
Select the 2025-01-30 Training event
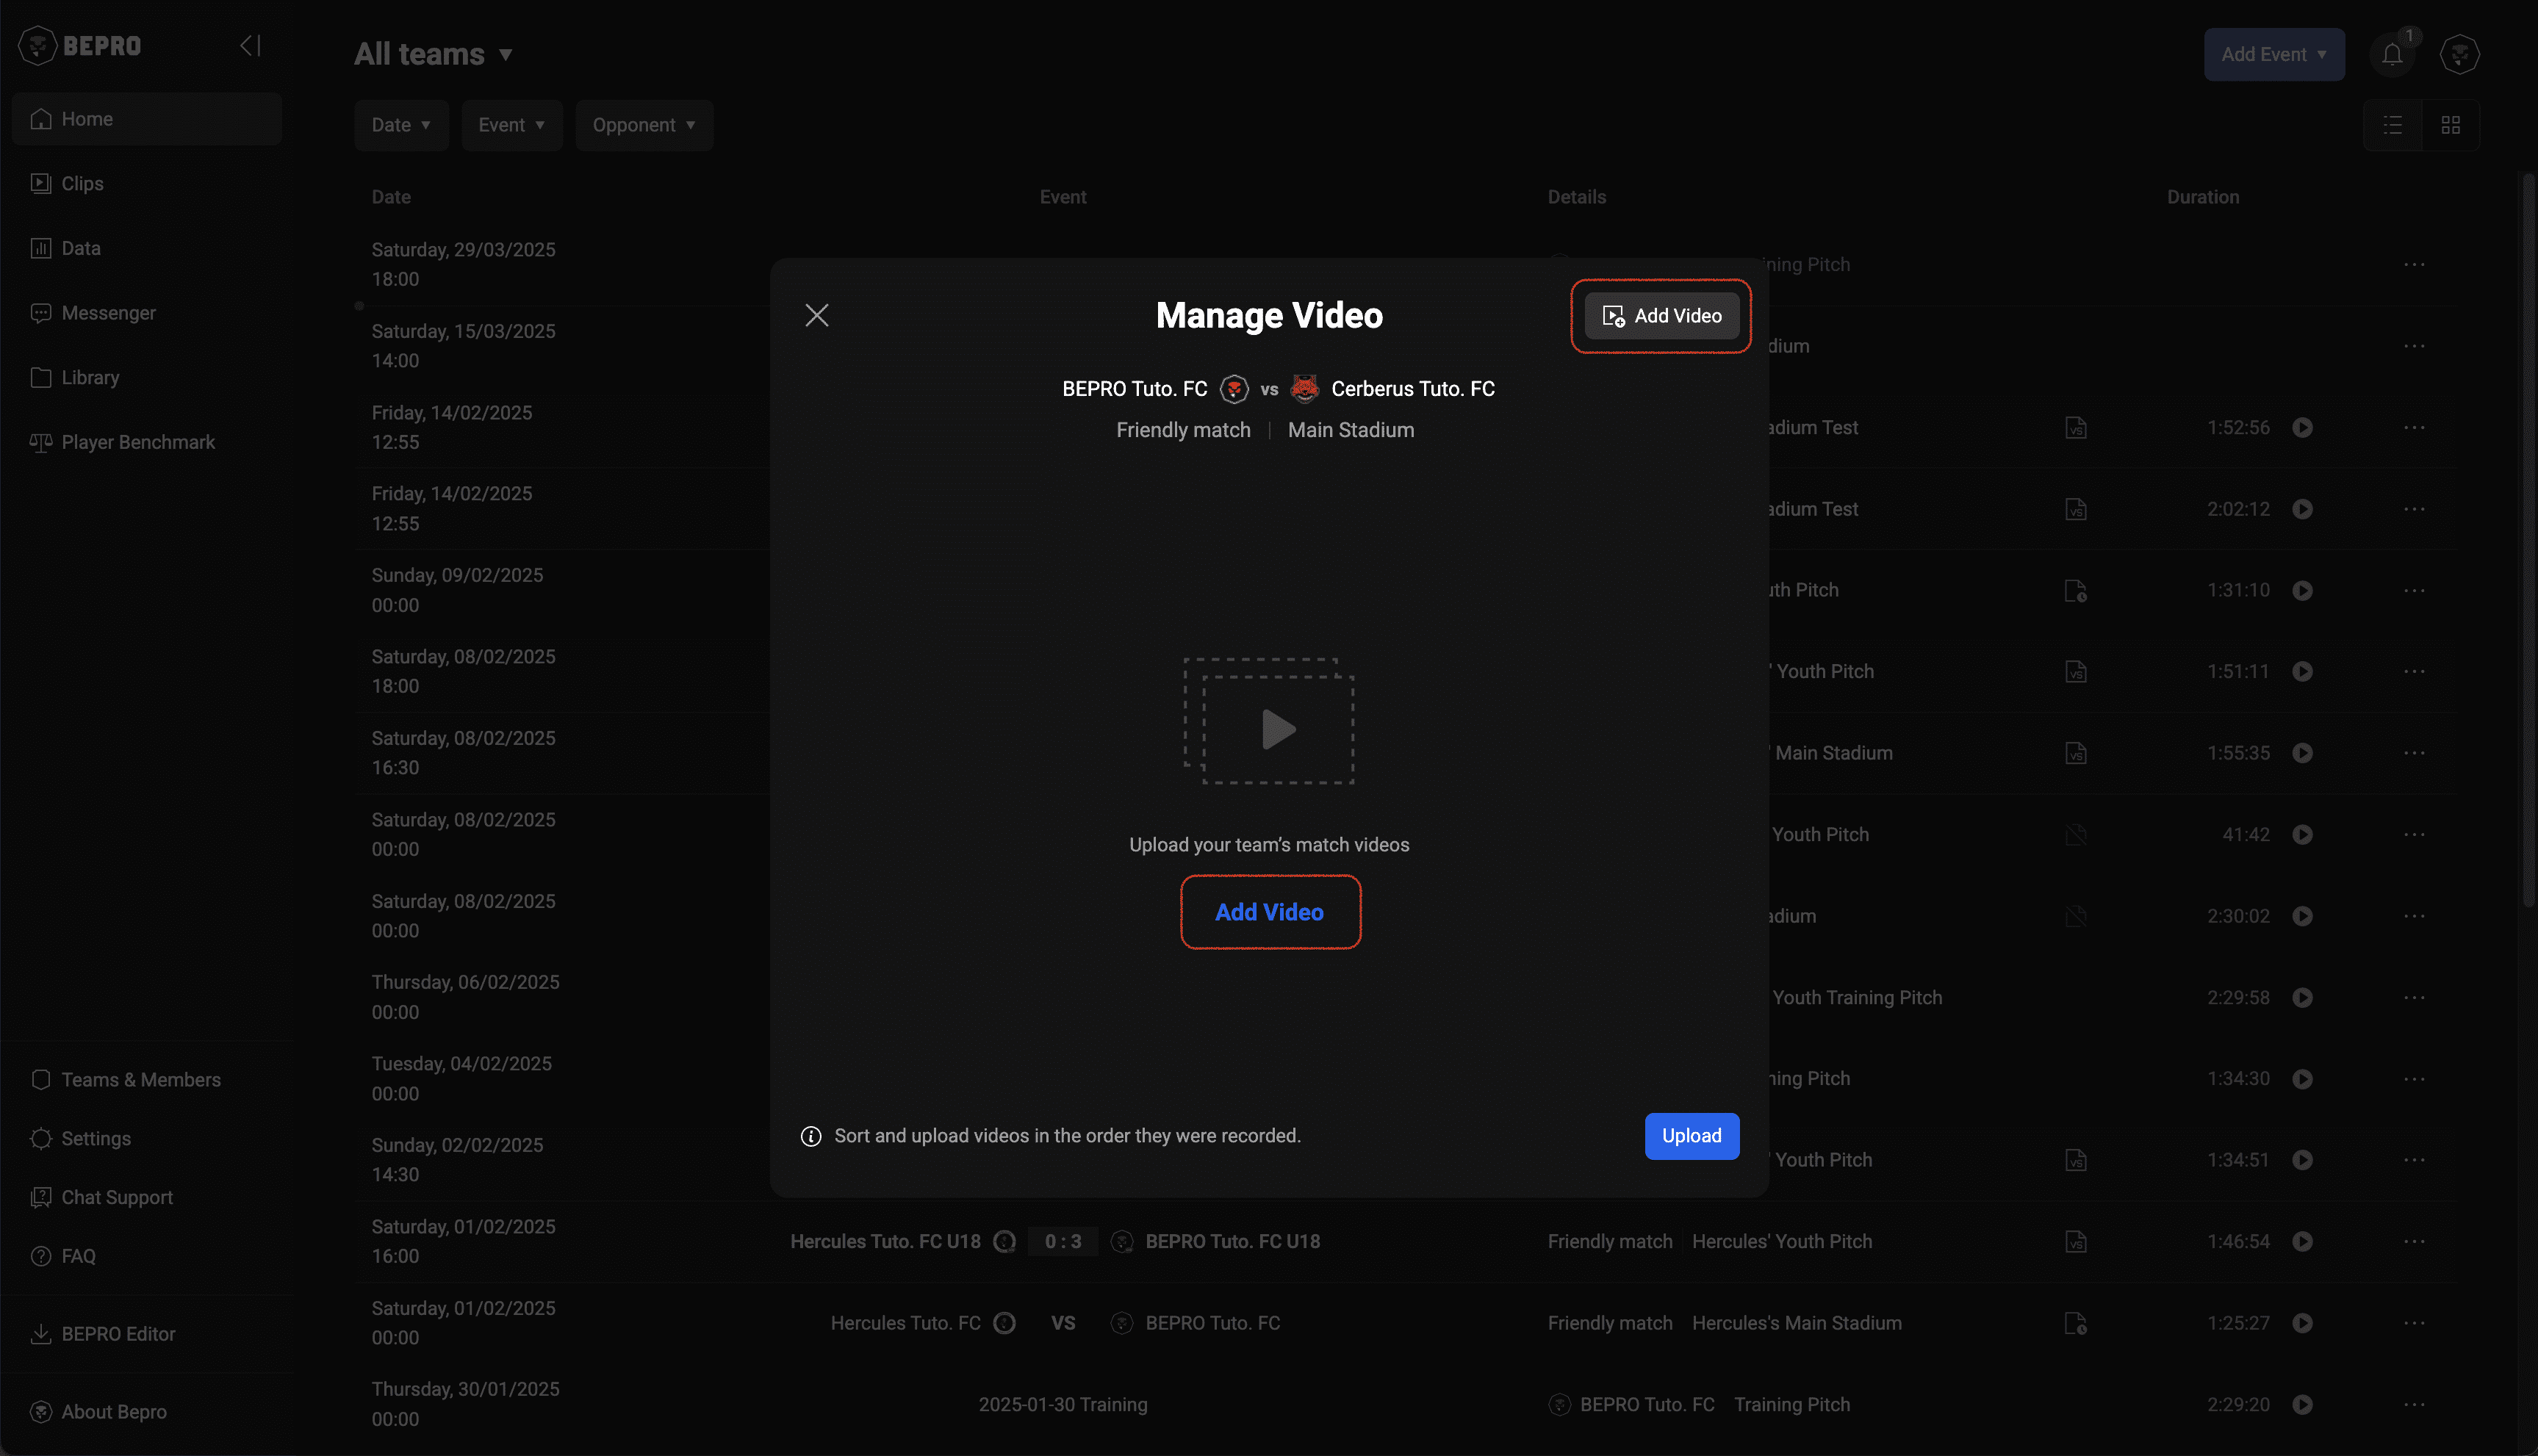coord(1063,1405)
